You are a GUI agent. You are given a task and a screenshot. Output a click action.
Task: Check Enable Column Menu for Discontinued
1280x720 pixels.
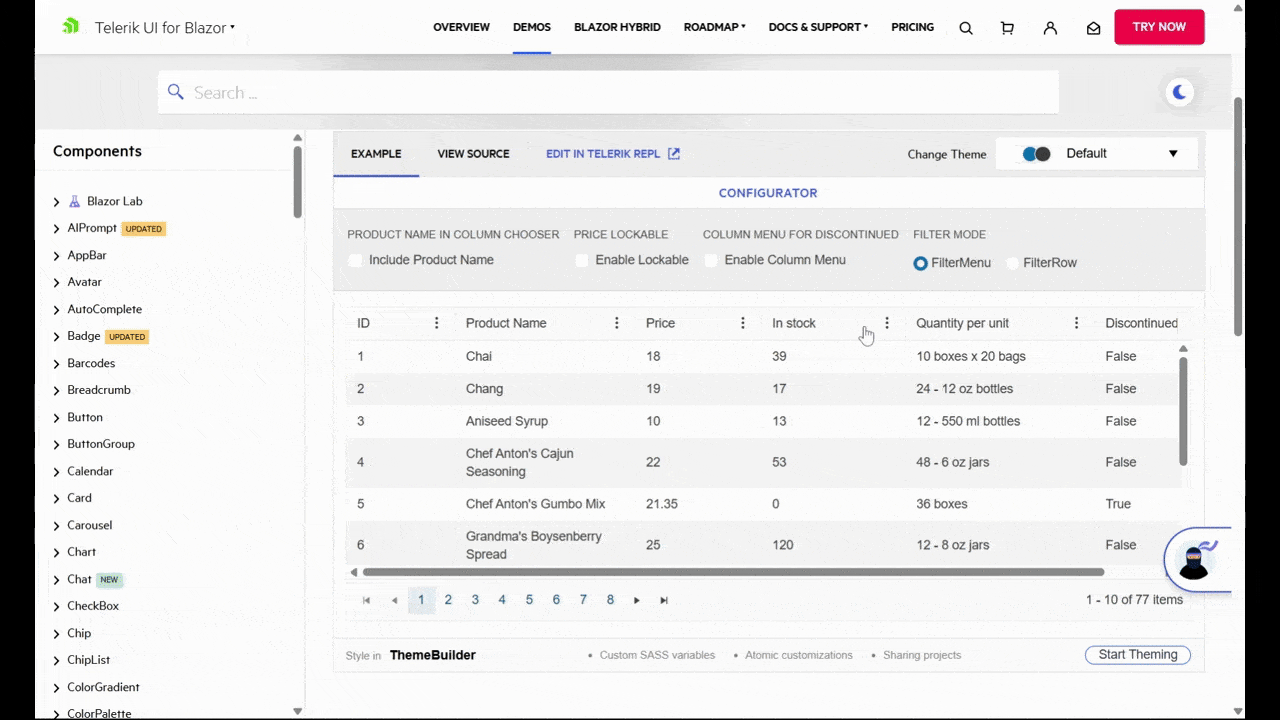[x=710, y=259]
